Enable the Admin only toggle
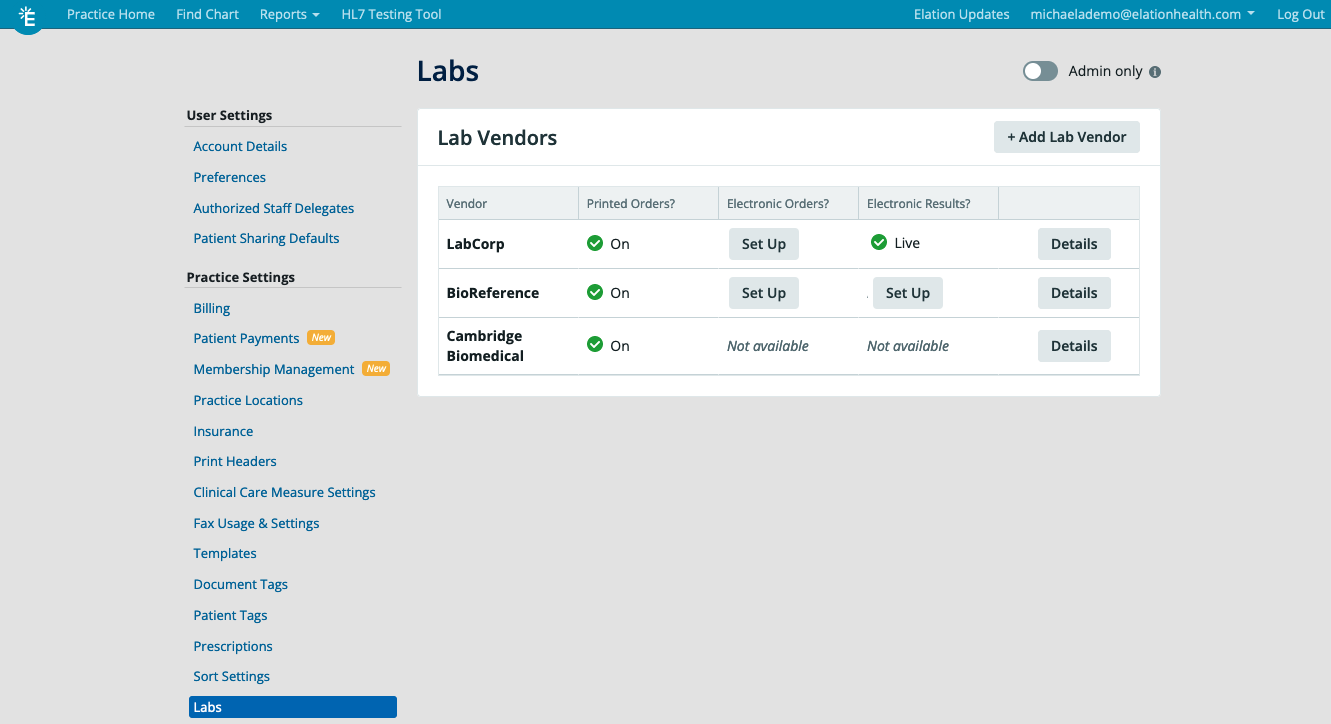 pos(1039,71)
